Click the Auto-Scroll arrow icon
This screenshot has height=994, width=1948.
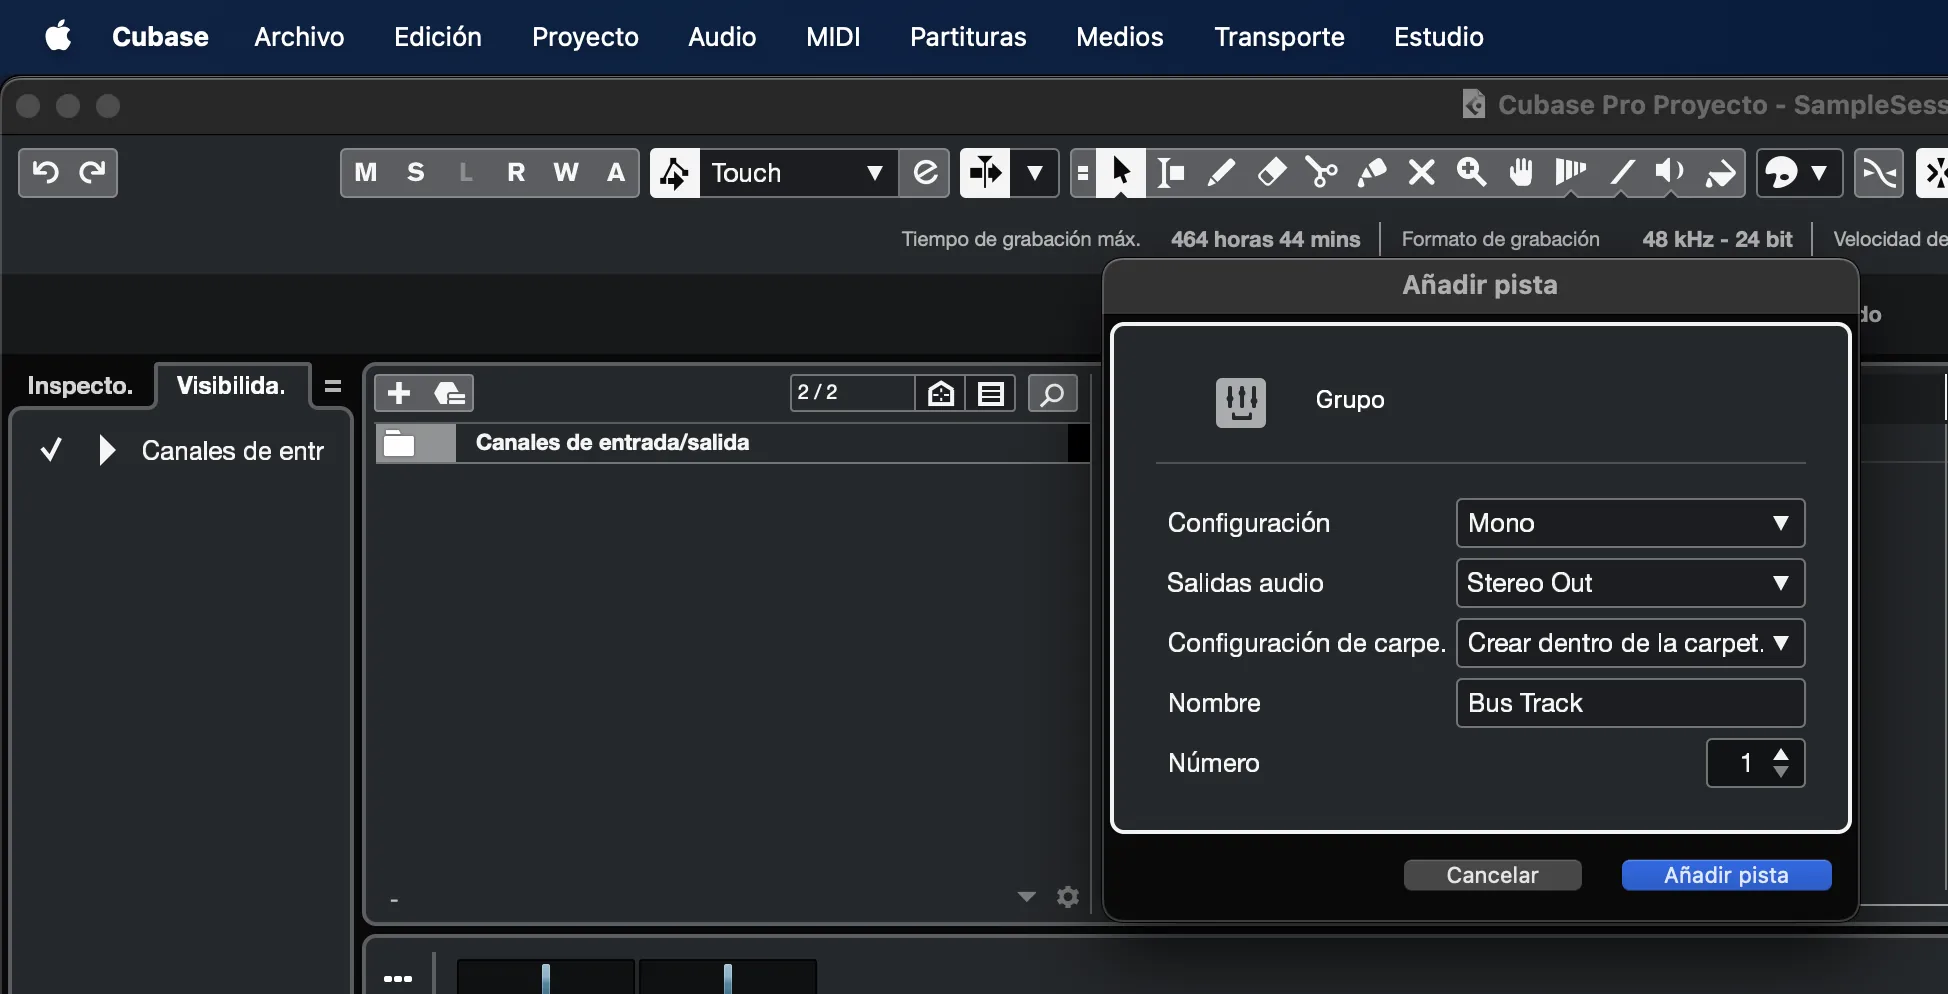coord(985,173)
